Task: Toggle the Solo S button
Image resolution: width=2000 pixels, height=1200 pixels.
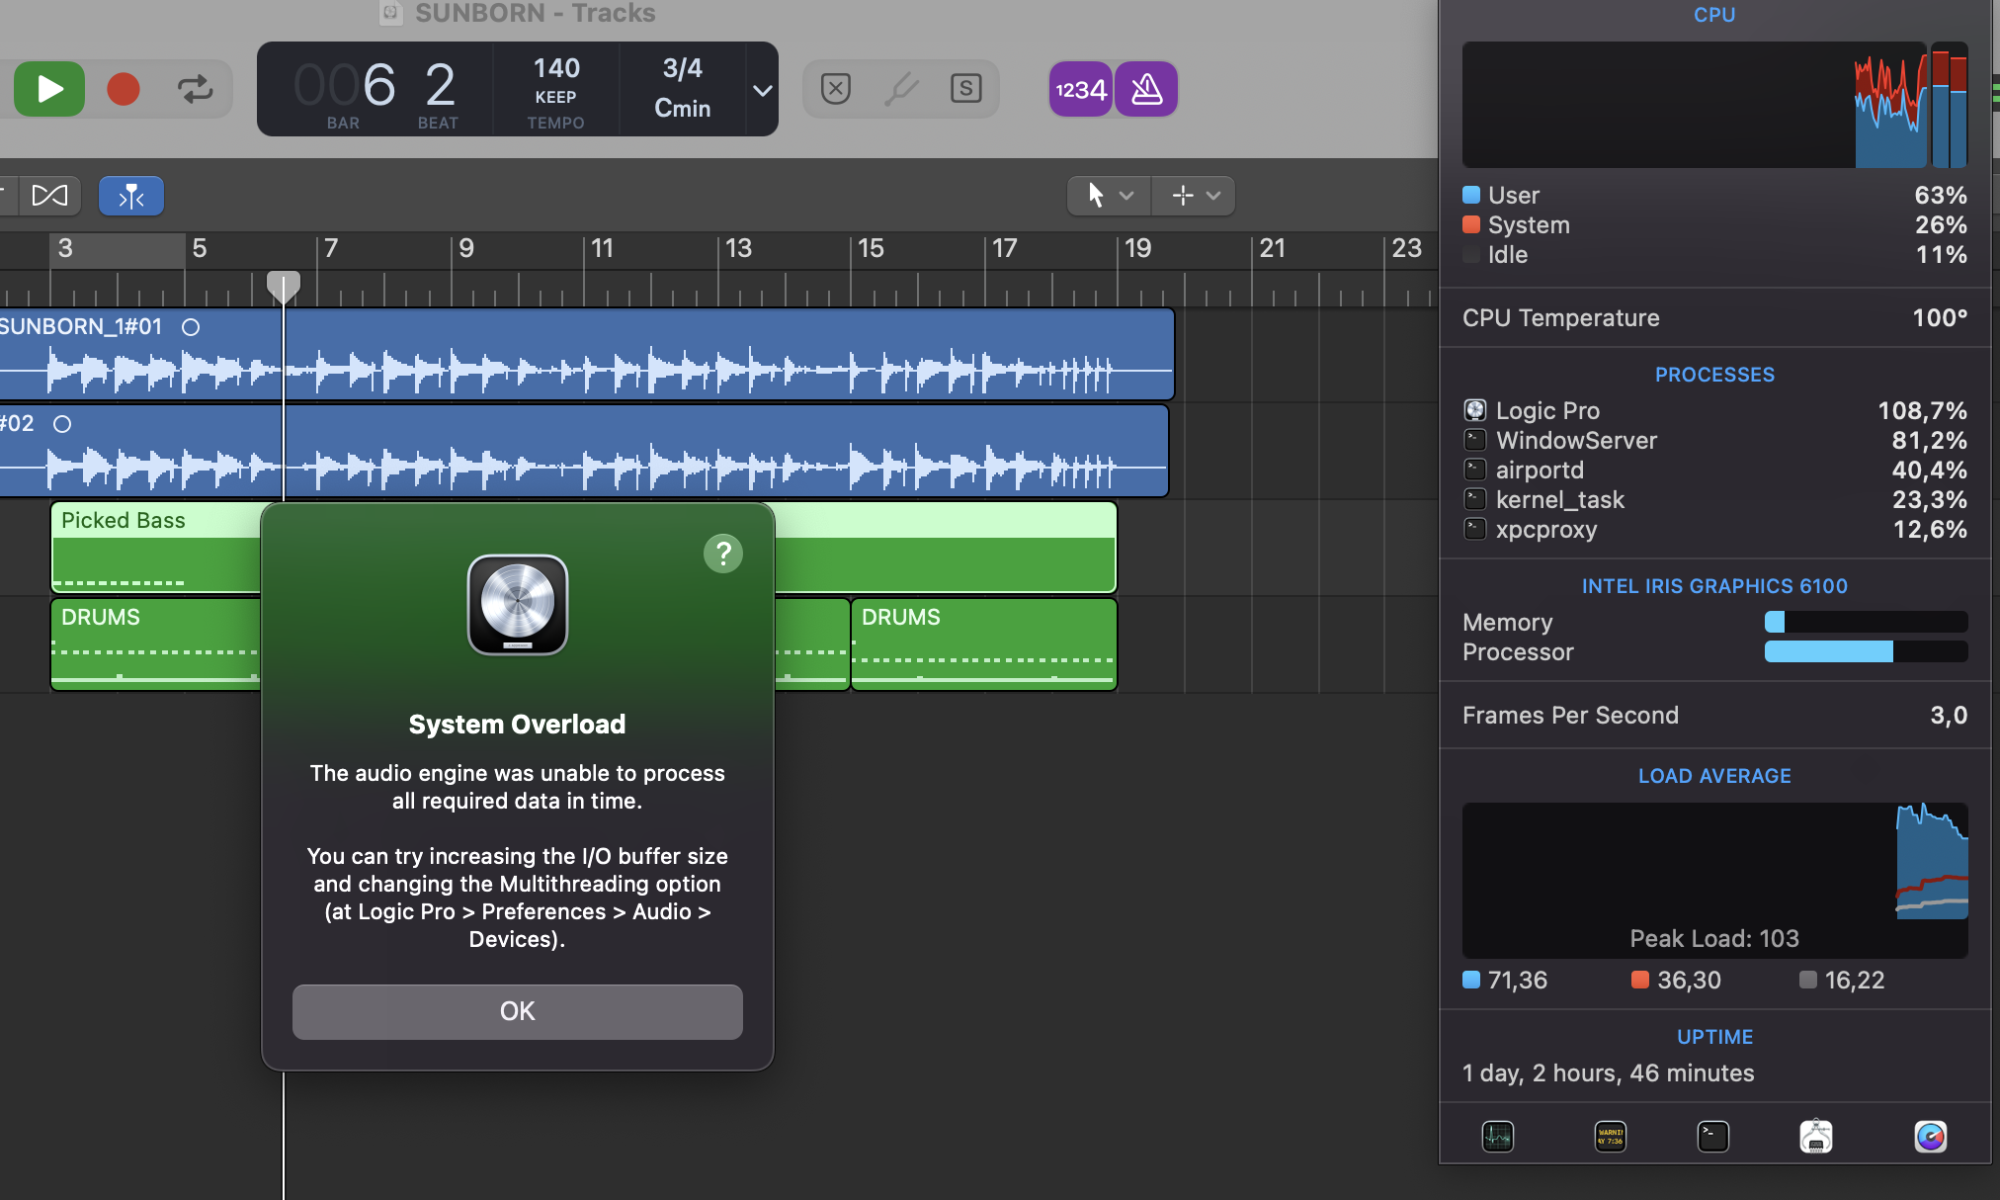Action: coord(966,89)
